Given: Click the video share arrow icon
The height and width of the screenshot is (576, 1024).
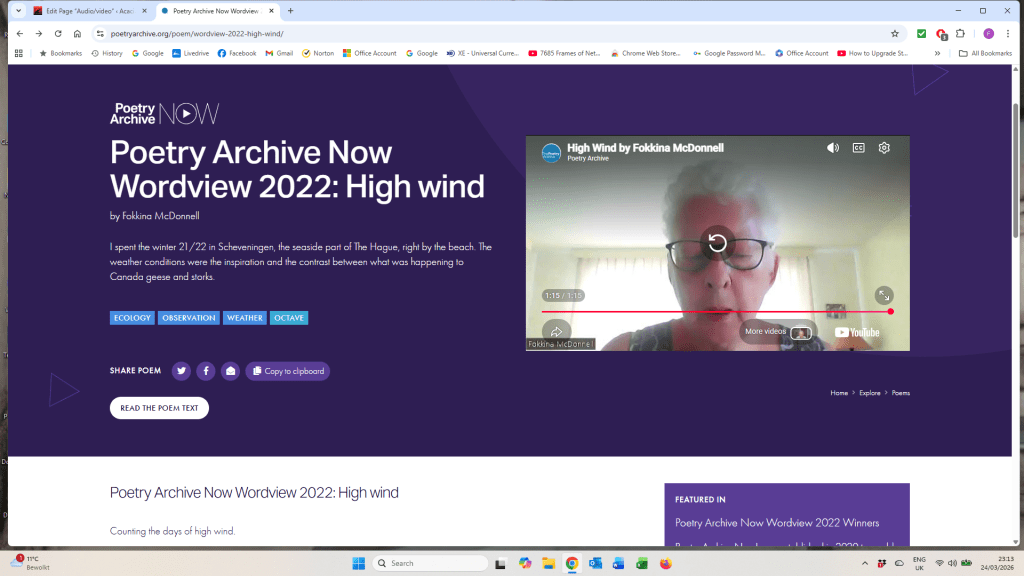Looking at the screenshot, I should pos(557,332).
